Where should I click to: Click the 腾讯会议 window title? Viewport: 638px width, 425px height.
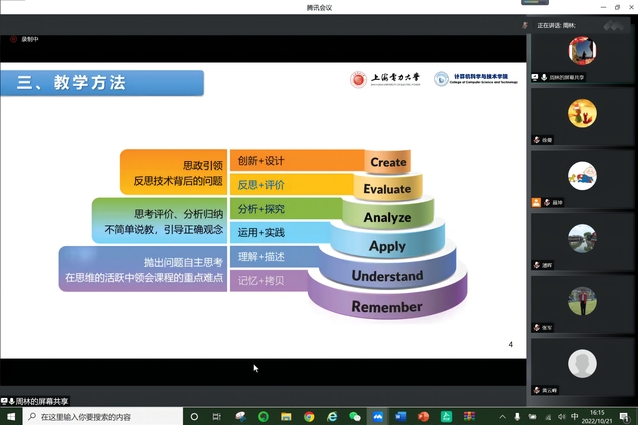319,7
